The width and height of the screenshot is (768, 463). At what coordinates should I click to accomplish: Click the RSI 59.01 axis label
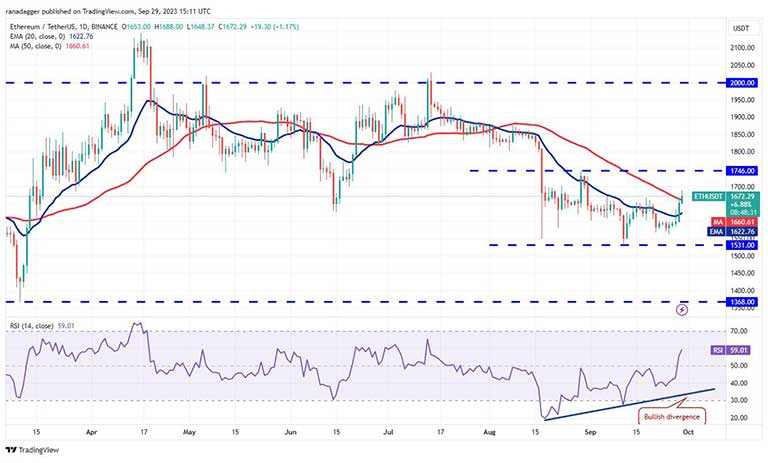730,350
